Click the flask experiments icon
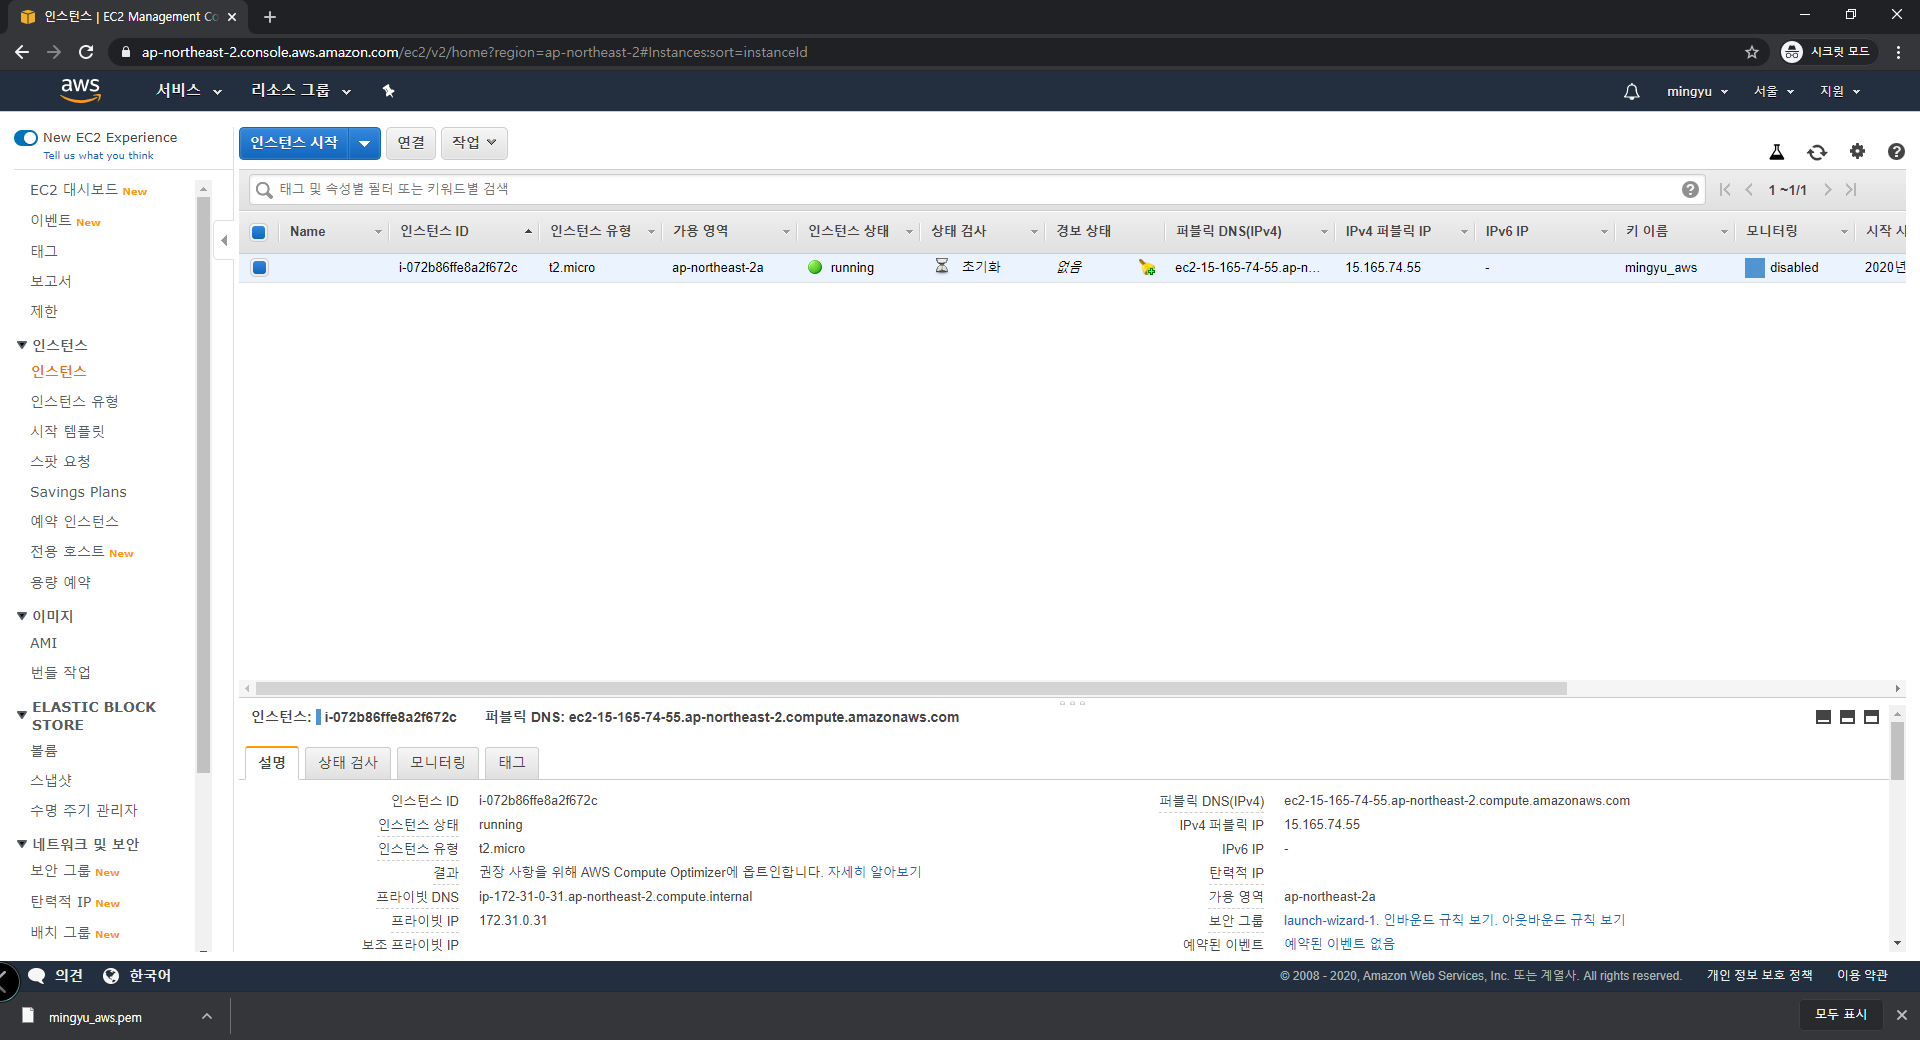Viewport: 1920px width, 1040px height. coord(1777,152)
